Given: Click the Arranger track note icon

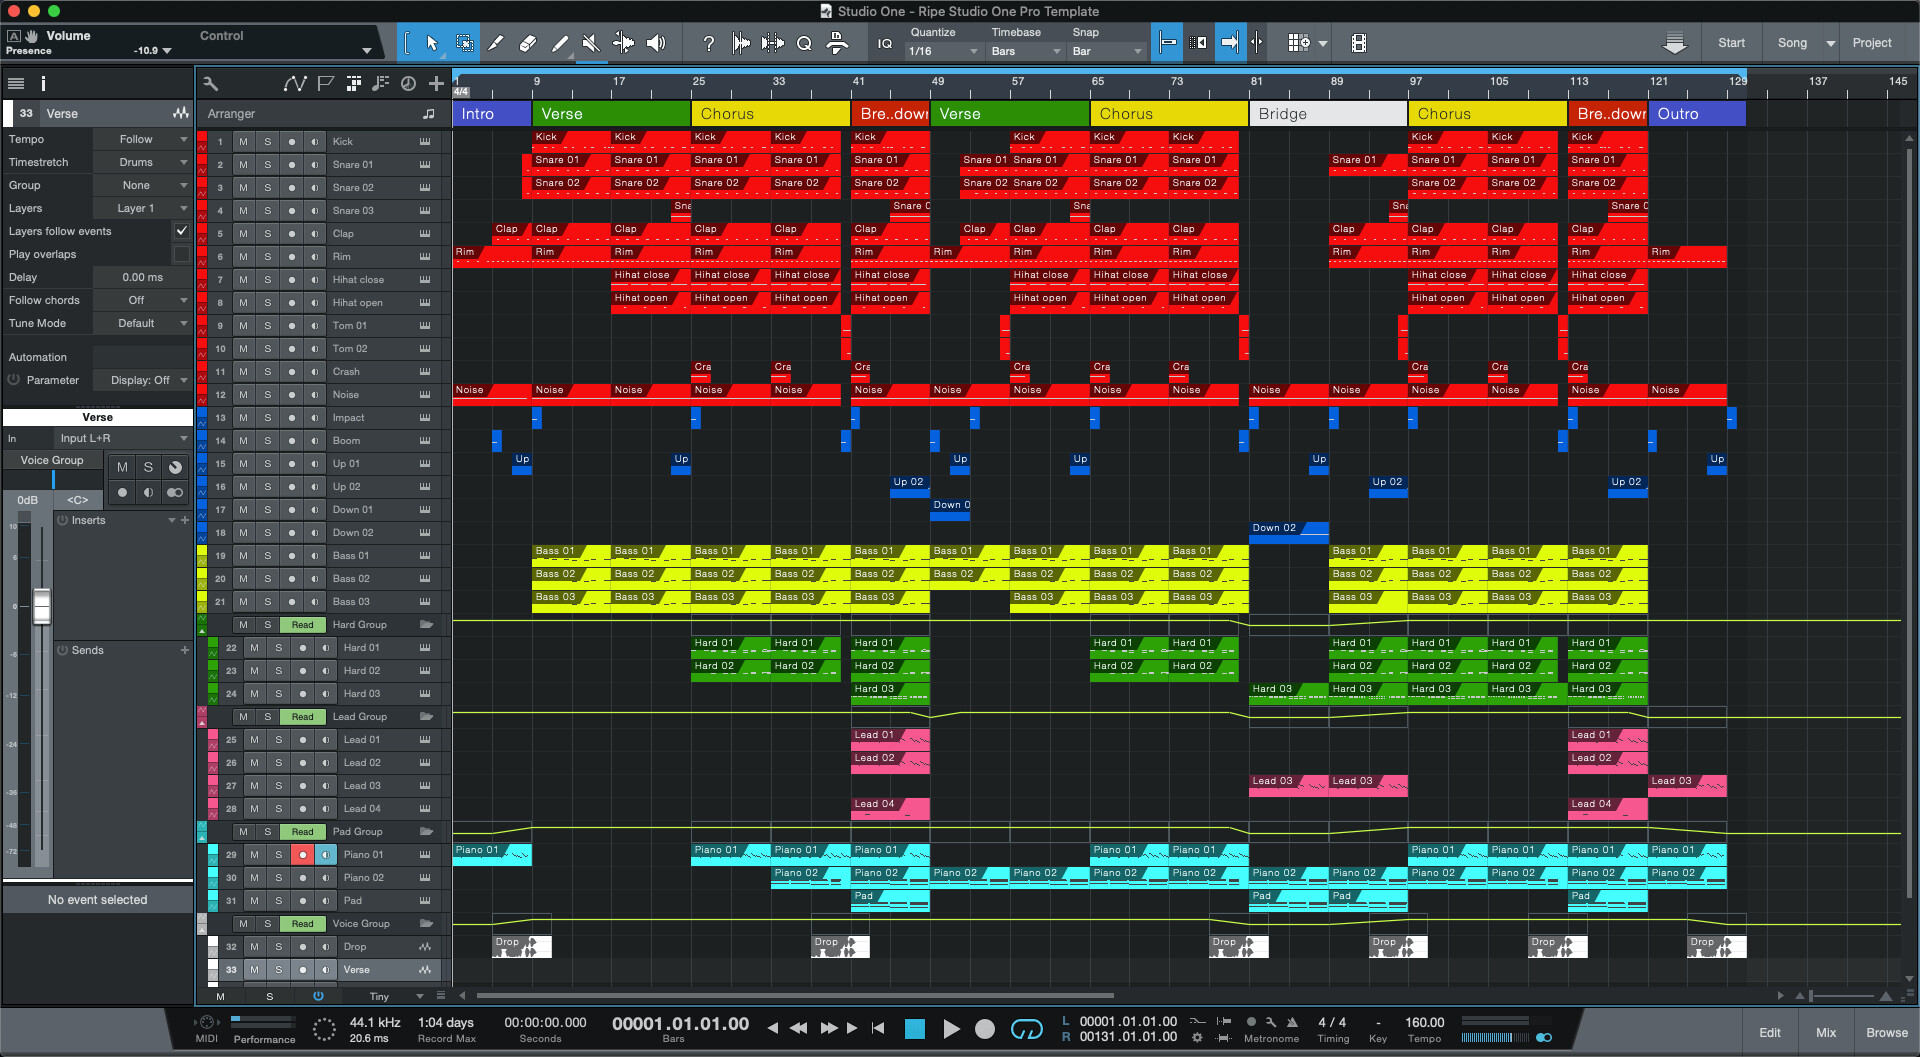Looking at the screenshot, I should pos(428,114).
